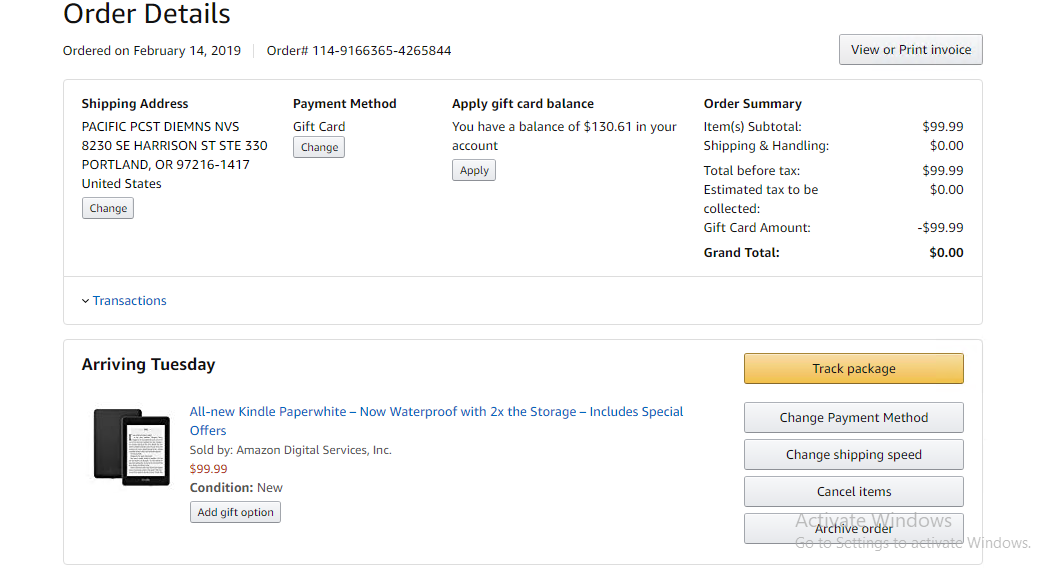
Task: Click the Kindle's $99.99 price below seller
Action: (x=209, y=469)
